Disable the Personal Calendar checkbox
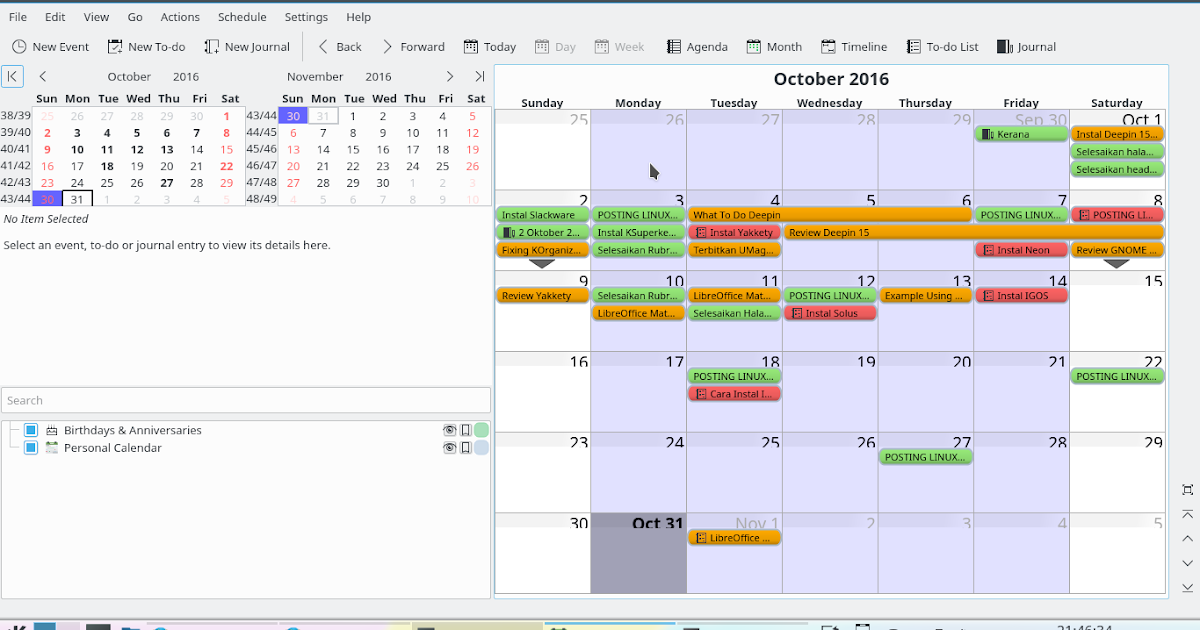 pyautogui.click(x=30, y=448)
